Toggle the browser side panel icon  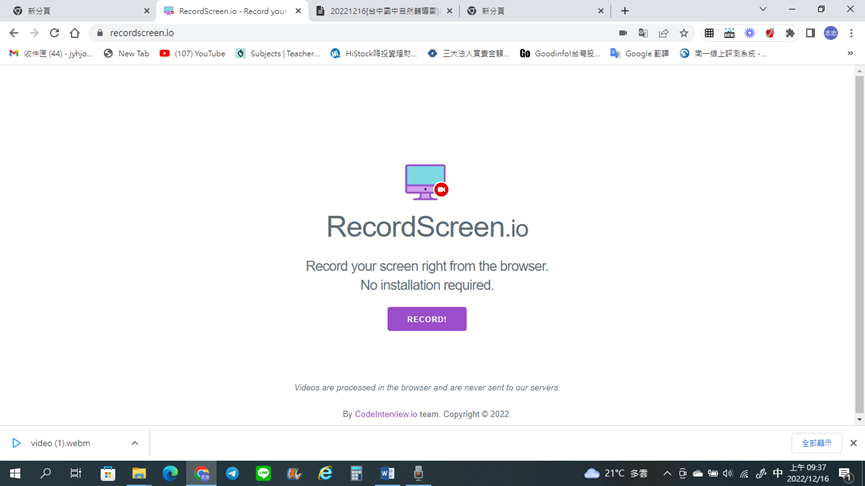810,33
